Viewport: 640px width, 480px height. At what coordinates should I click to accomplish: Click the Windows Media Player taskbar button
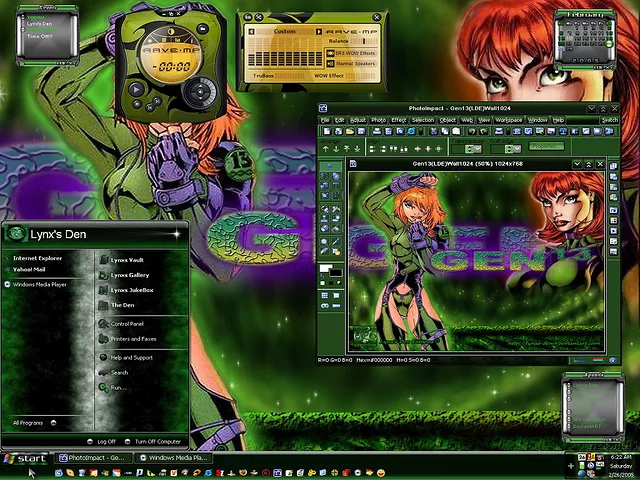tap(174, 458)
